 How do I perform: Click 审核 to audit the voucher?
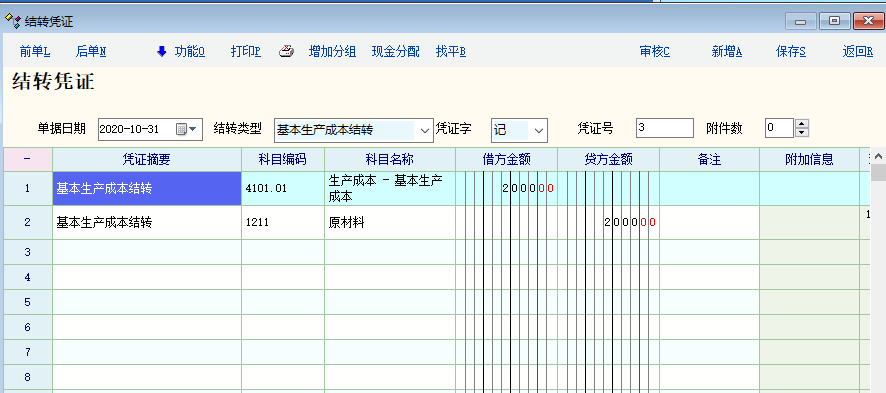point(654,52)
